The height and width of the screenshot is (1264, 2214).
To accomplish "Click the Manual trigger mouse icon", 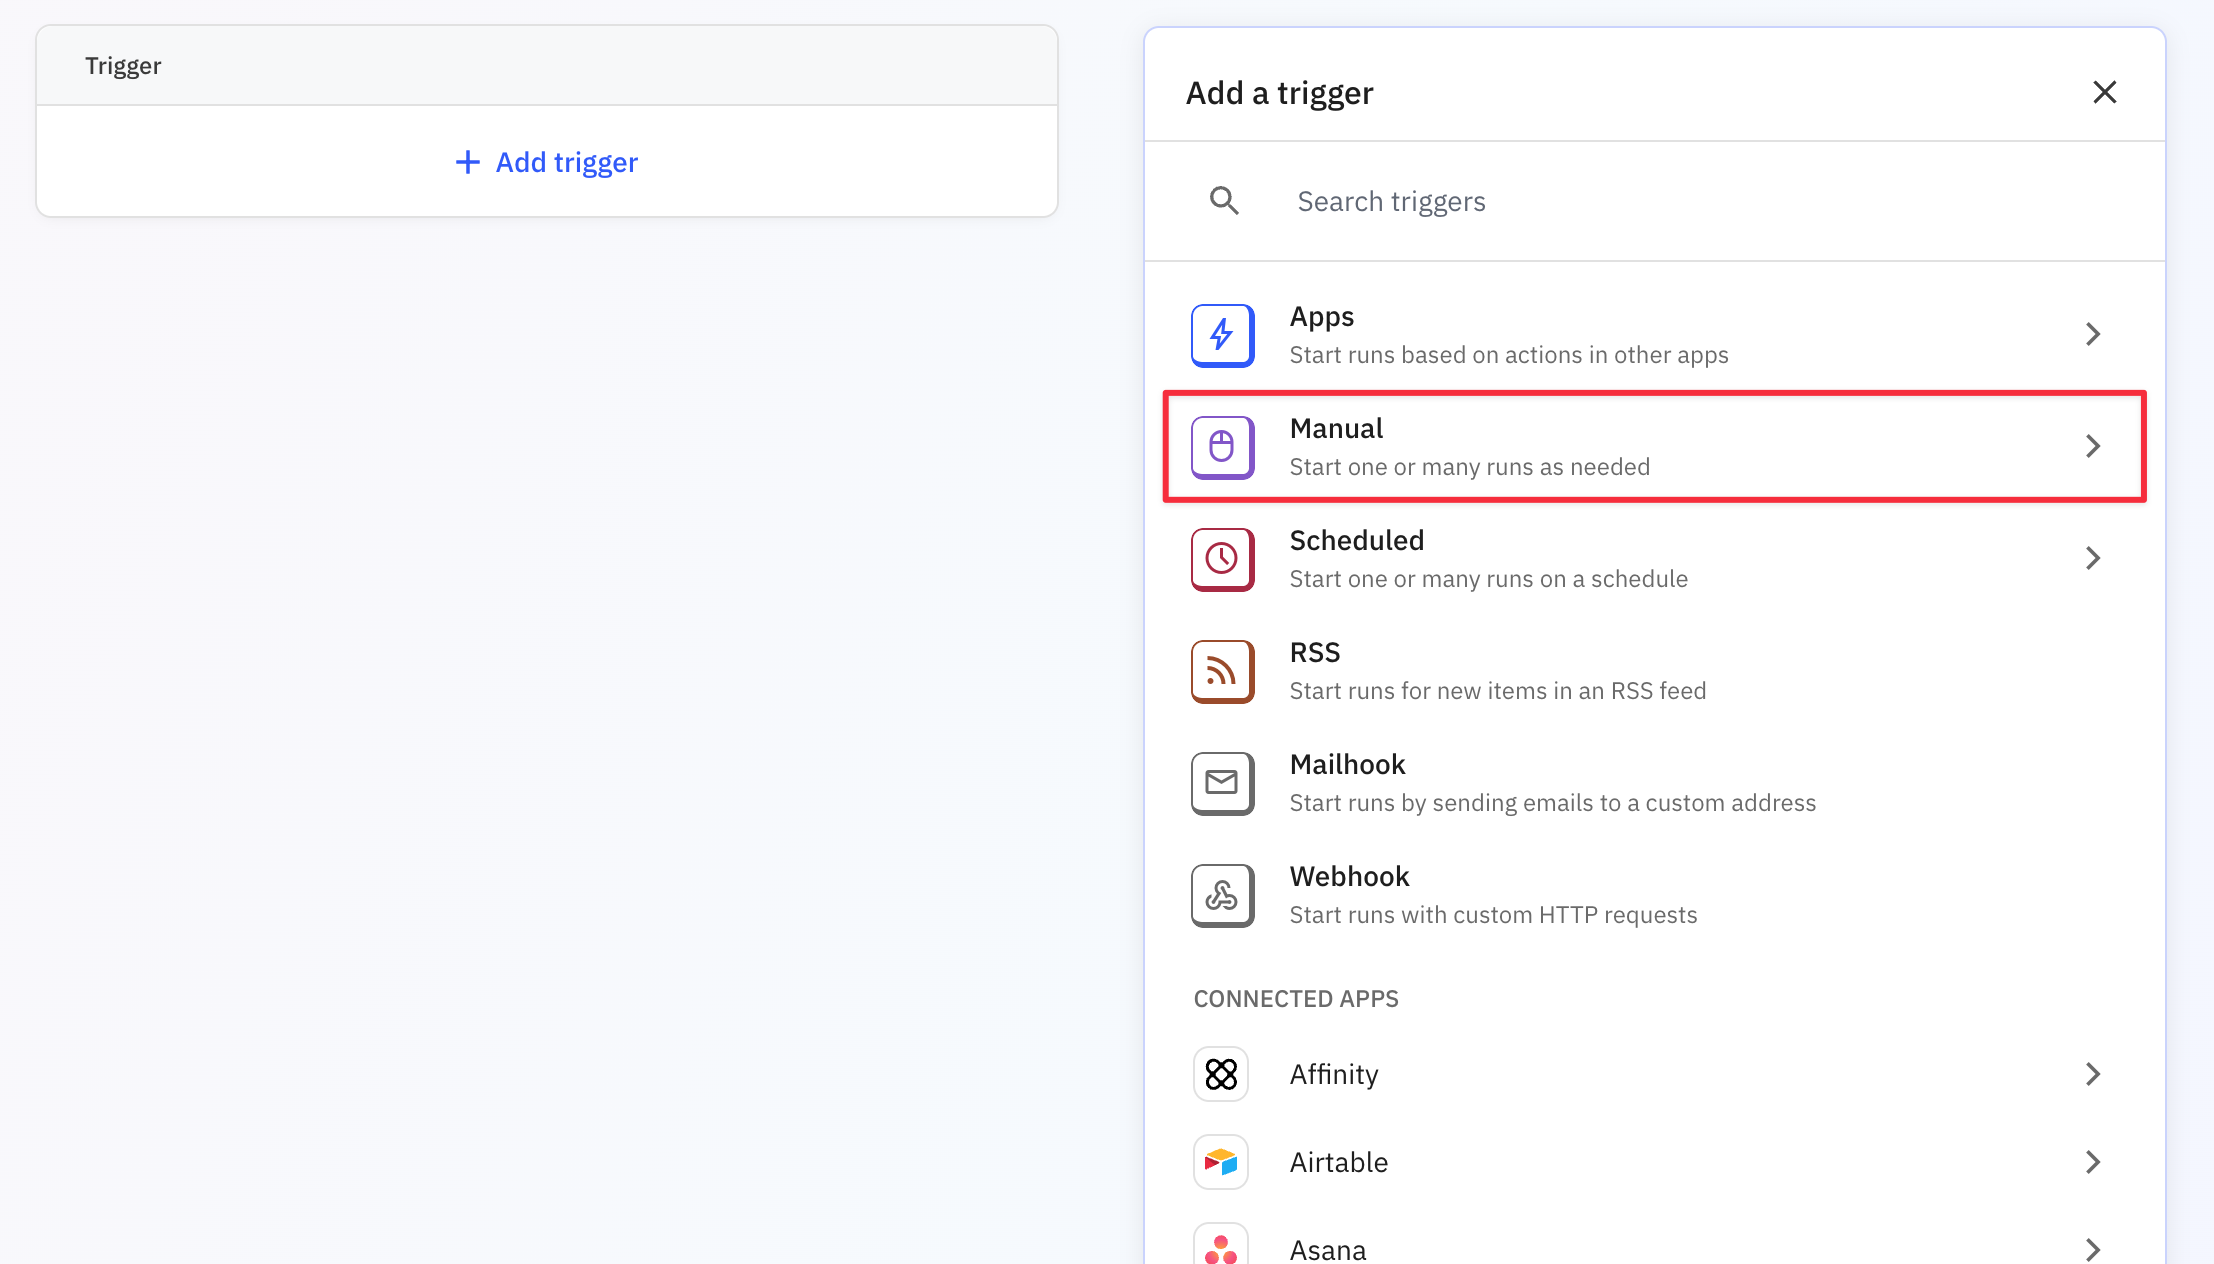I will point(1222,447).
